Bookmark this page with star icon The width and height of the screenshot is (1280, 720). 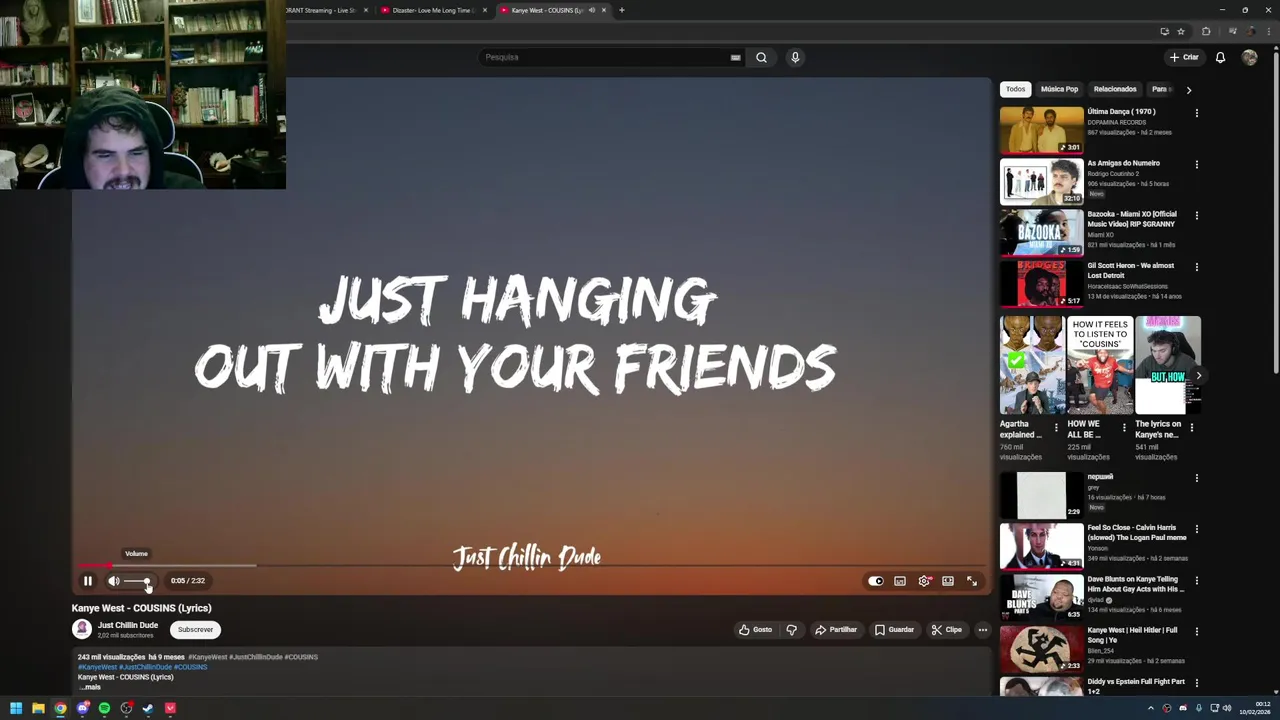[x=1180, y=32]
